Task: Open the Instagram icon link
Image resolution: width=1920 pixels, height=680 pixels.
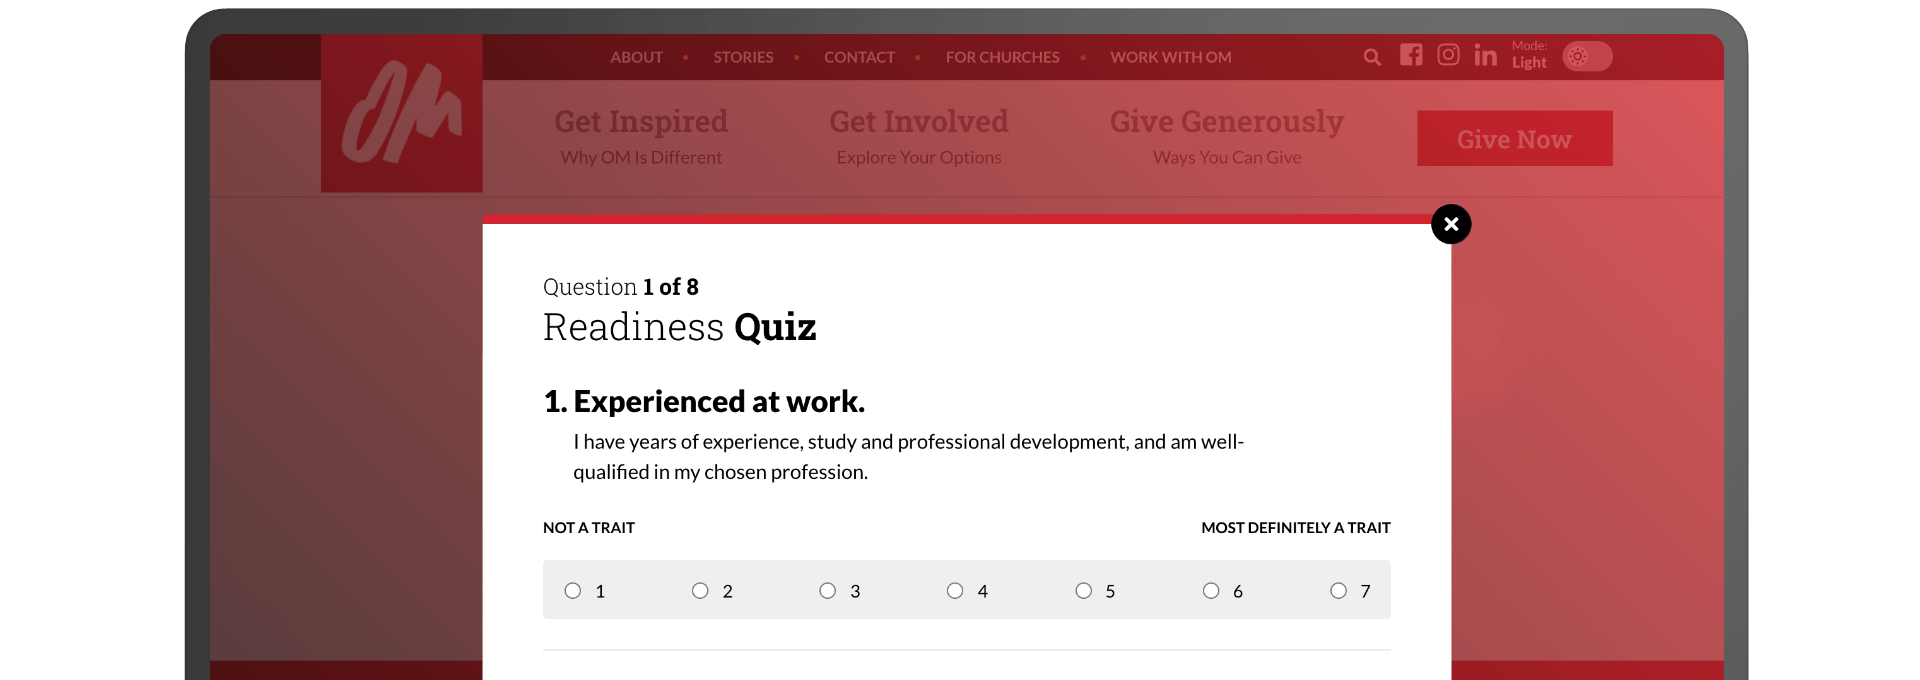Action: click(1448, 55)
